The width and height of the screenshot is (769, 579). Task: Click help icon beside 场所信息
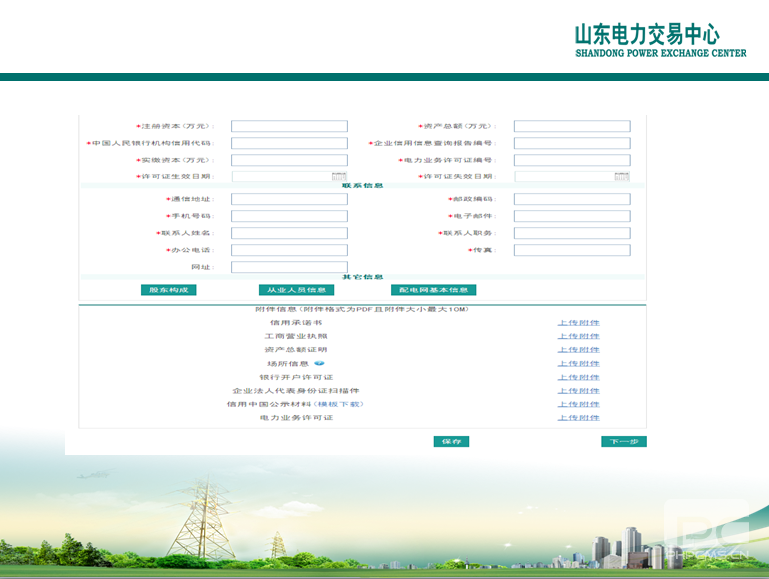[x=319, y=363]
